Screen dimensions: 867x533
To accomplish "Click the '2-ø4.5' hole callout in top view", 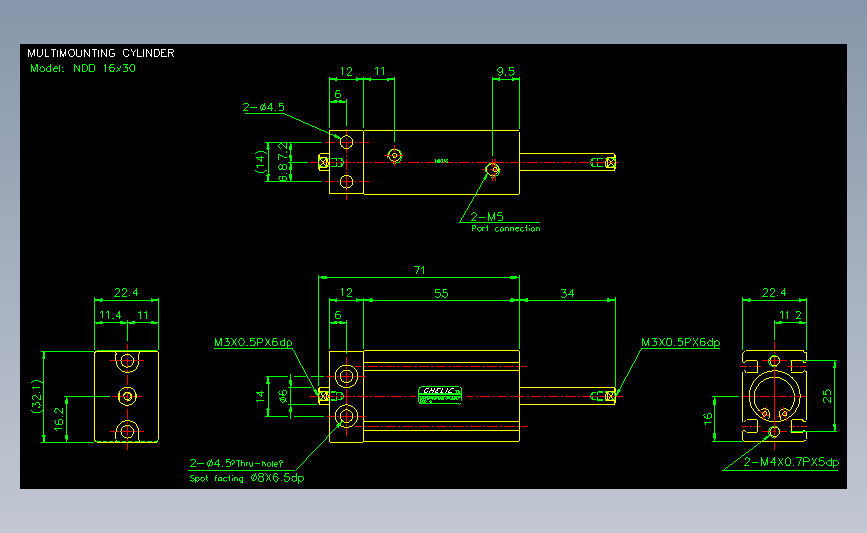I will click(263, 107).
